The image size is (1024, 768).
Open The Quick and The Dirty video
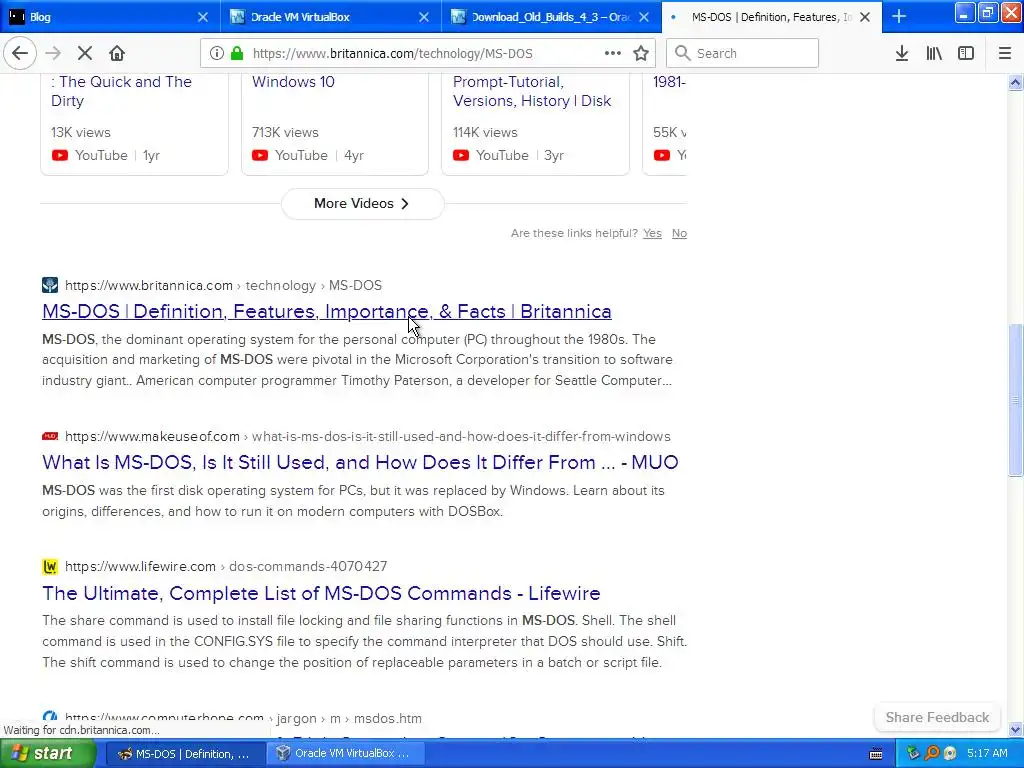[x=121, y=91]
